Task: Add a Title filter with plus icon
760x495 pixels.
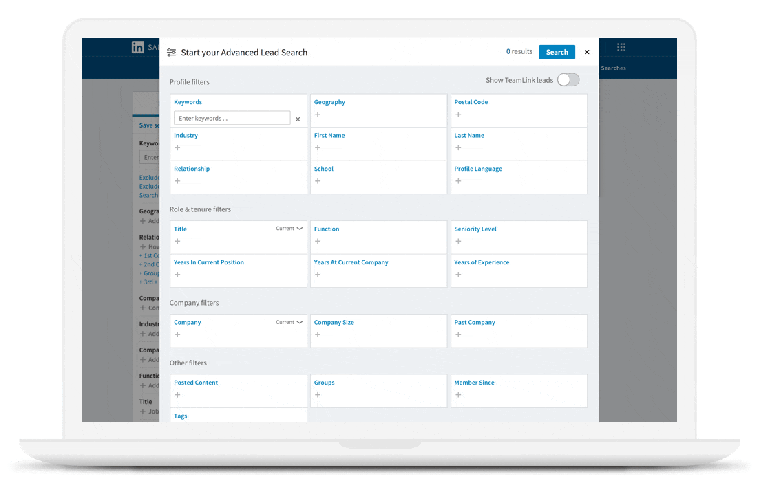Action: click(x=177, y=241)
